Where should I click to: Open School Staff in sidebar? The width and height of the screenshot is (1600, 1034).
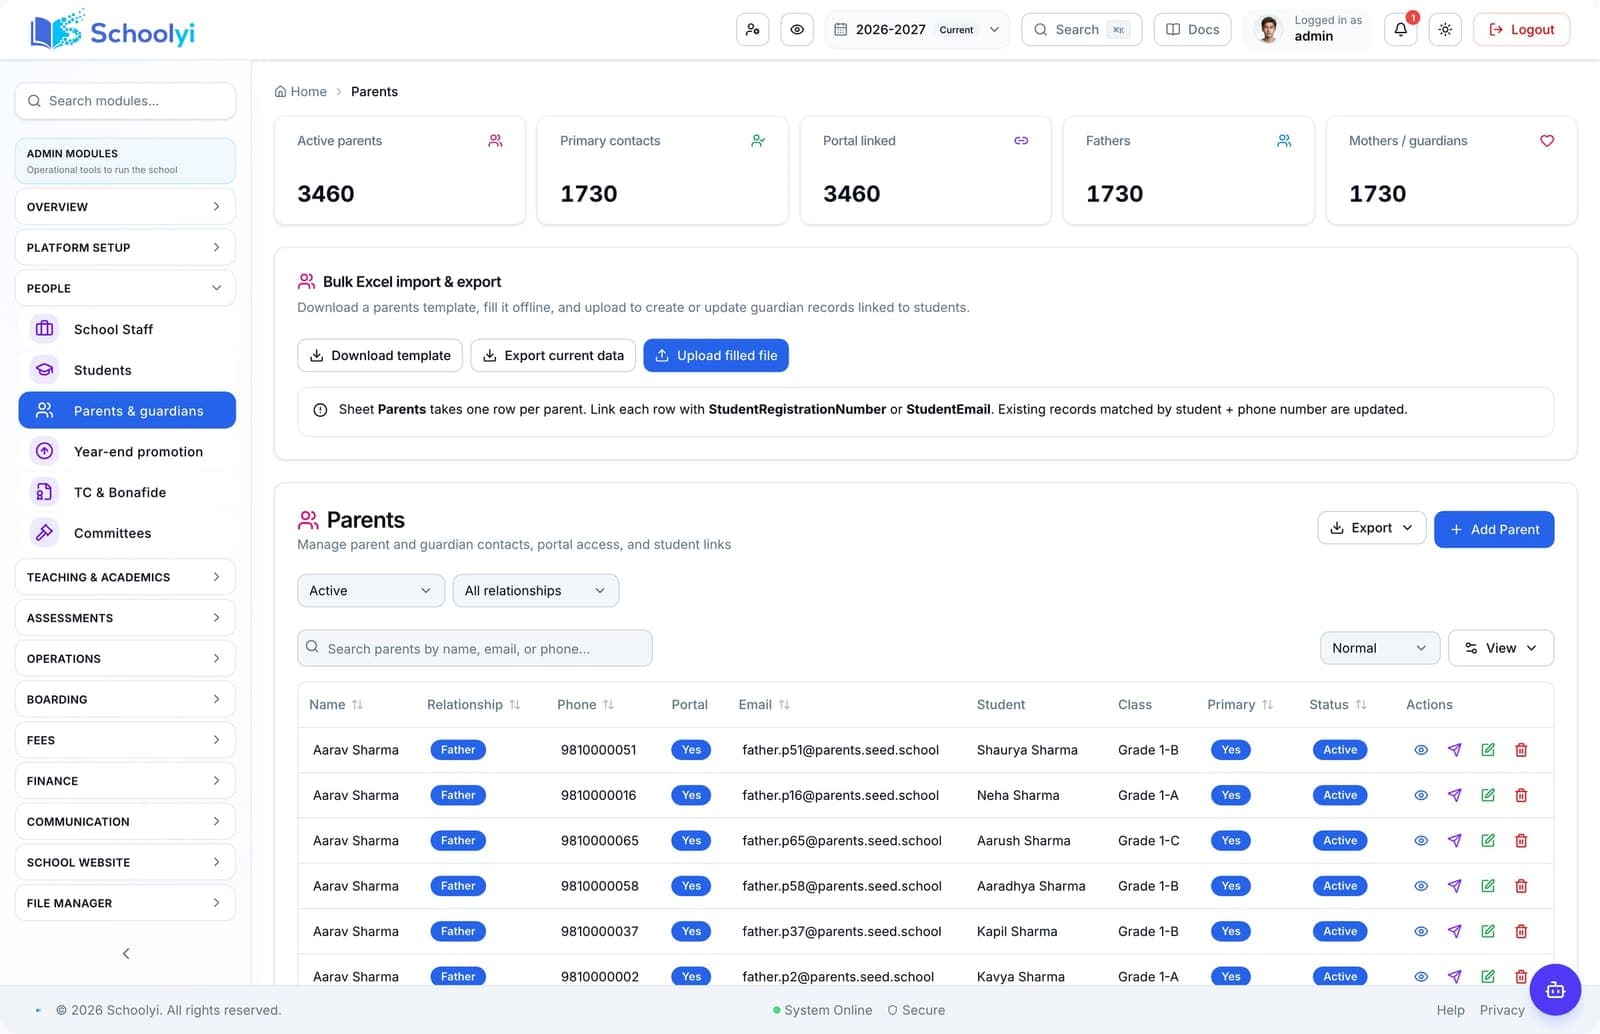coord(127,329)
